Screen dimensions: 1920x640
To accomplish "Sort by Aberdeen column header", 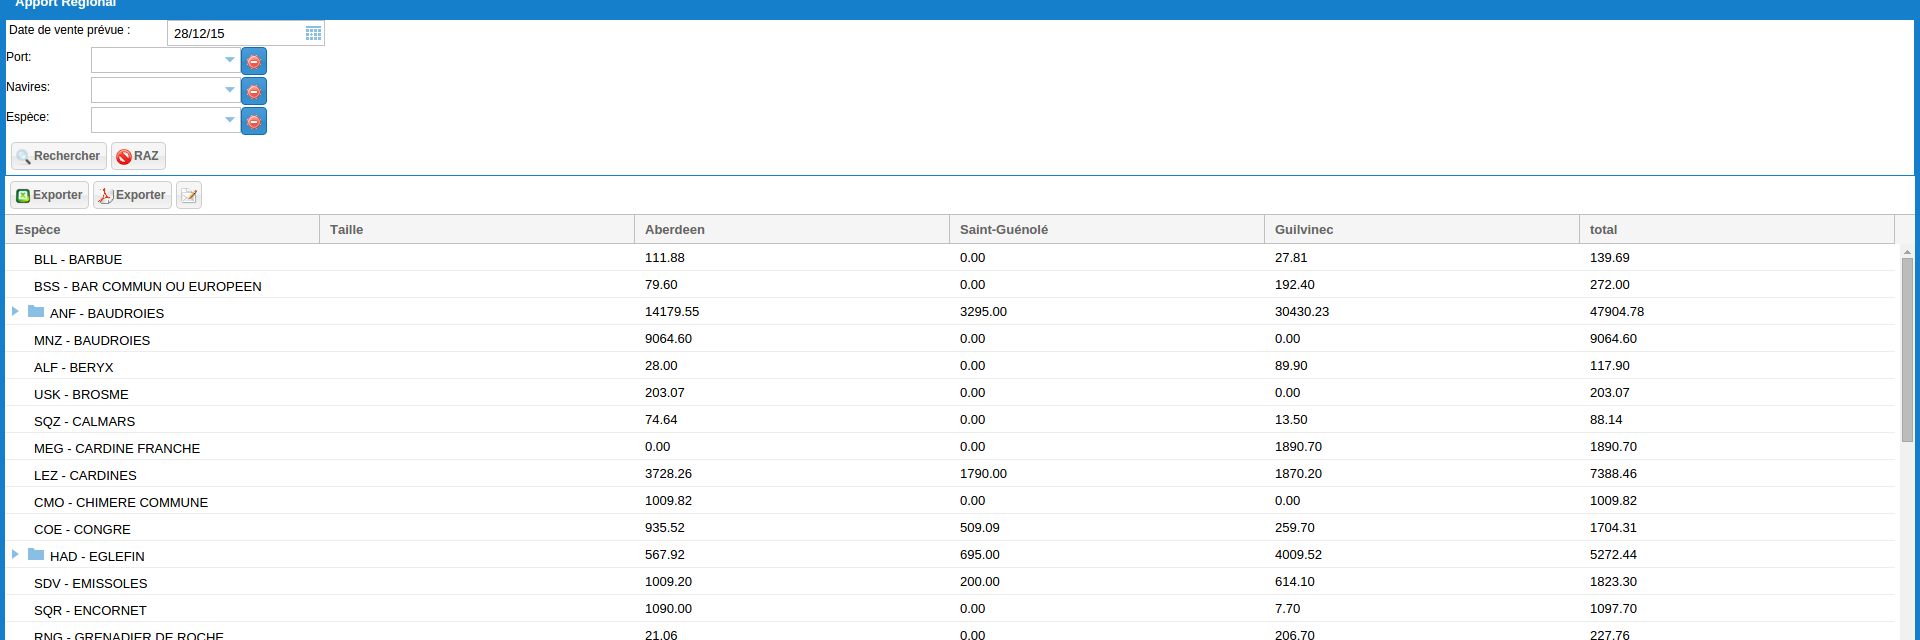I will click(792, 229).
